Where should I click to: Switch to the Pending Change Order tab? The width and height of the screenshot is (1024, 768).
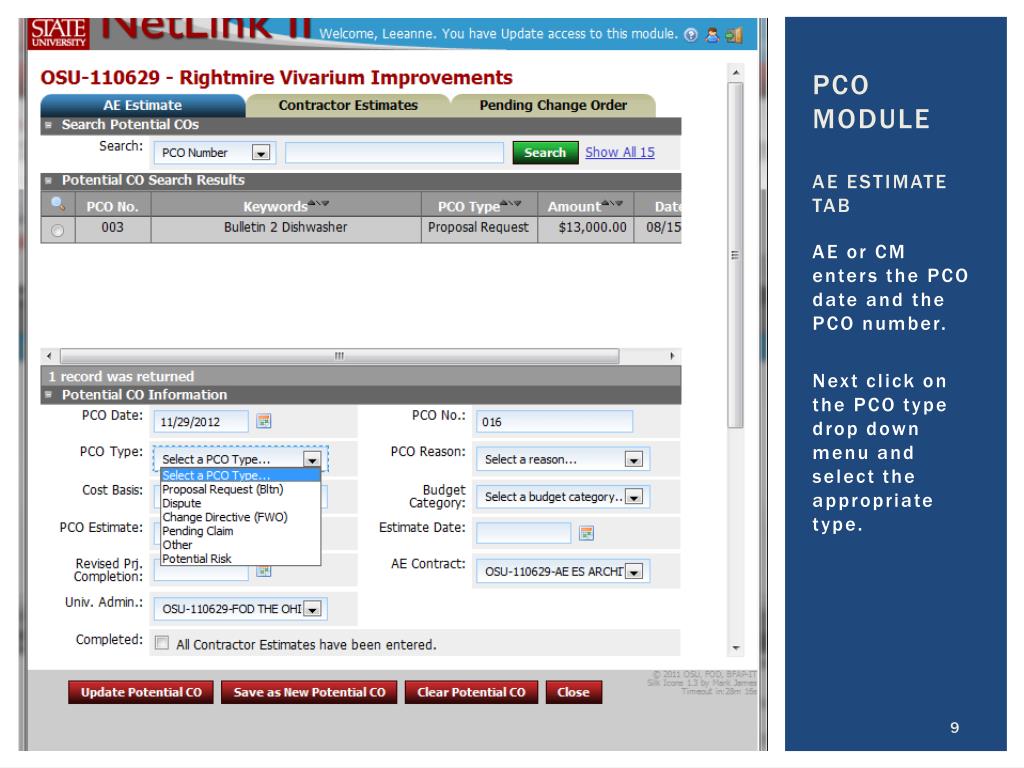(x=553, y=105)
